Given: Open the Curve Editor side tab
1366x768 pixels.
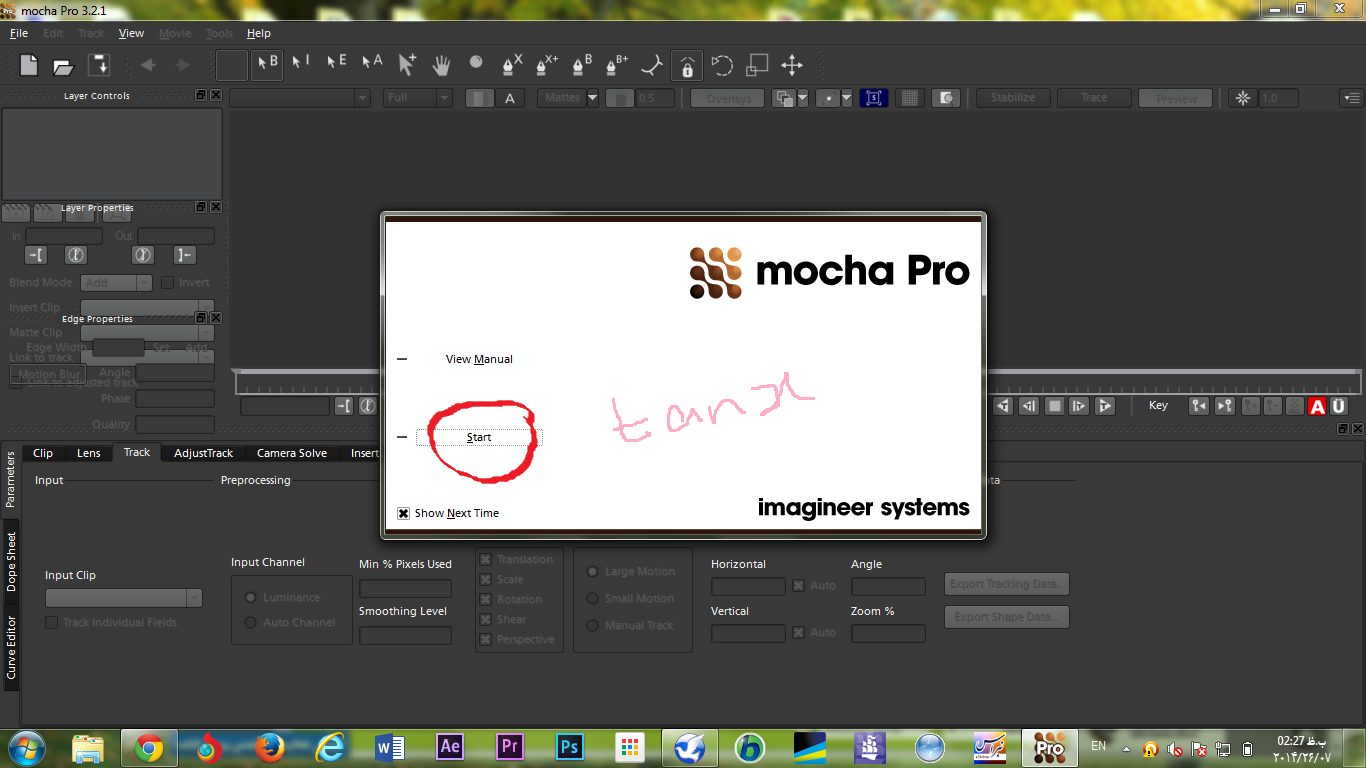Looking at the screenshot, I should click(x=11, y=648).
